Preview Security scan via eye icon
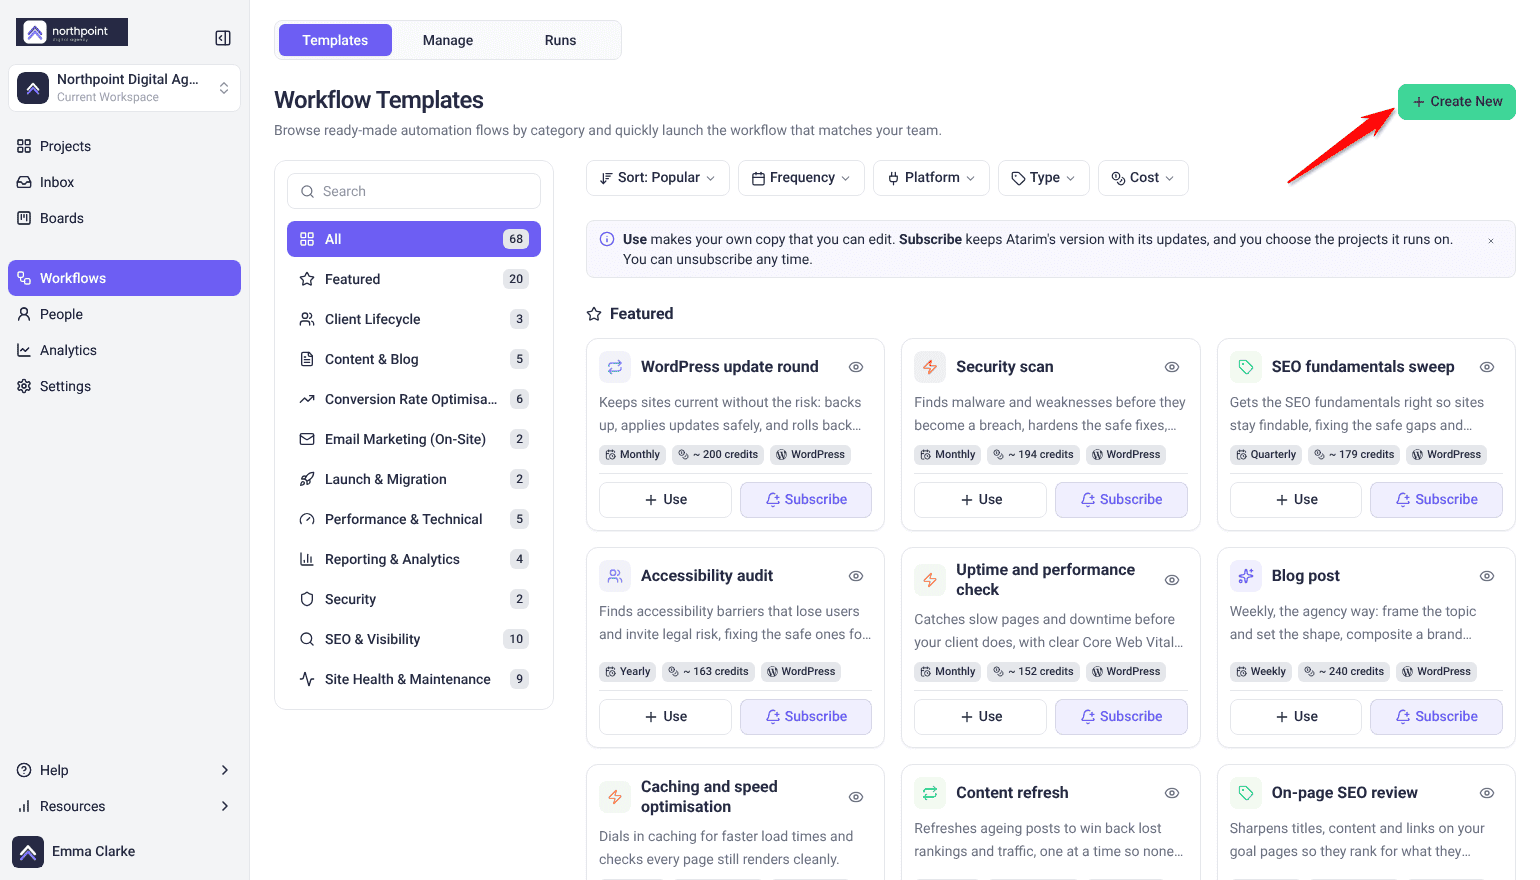The width and height of the screenshot is (1540, 880). [1172, 367]
